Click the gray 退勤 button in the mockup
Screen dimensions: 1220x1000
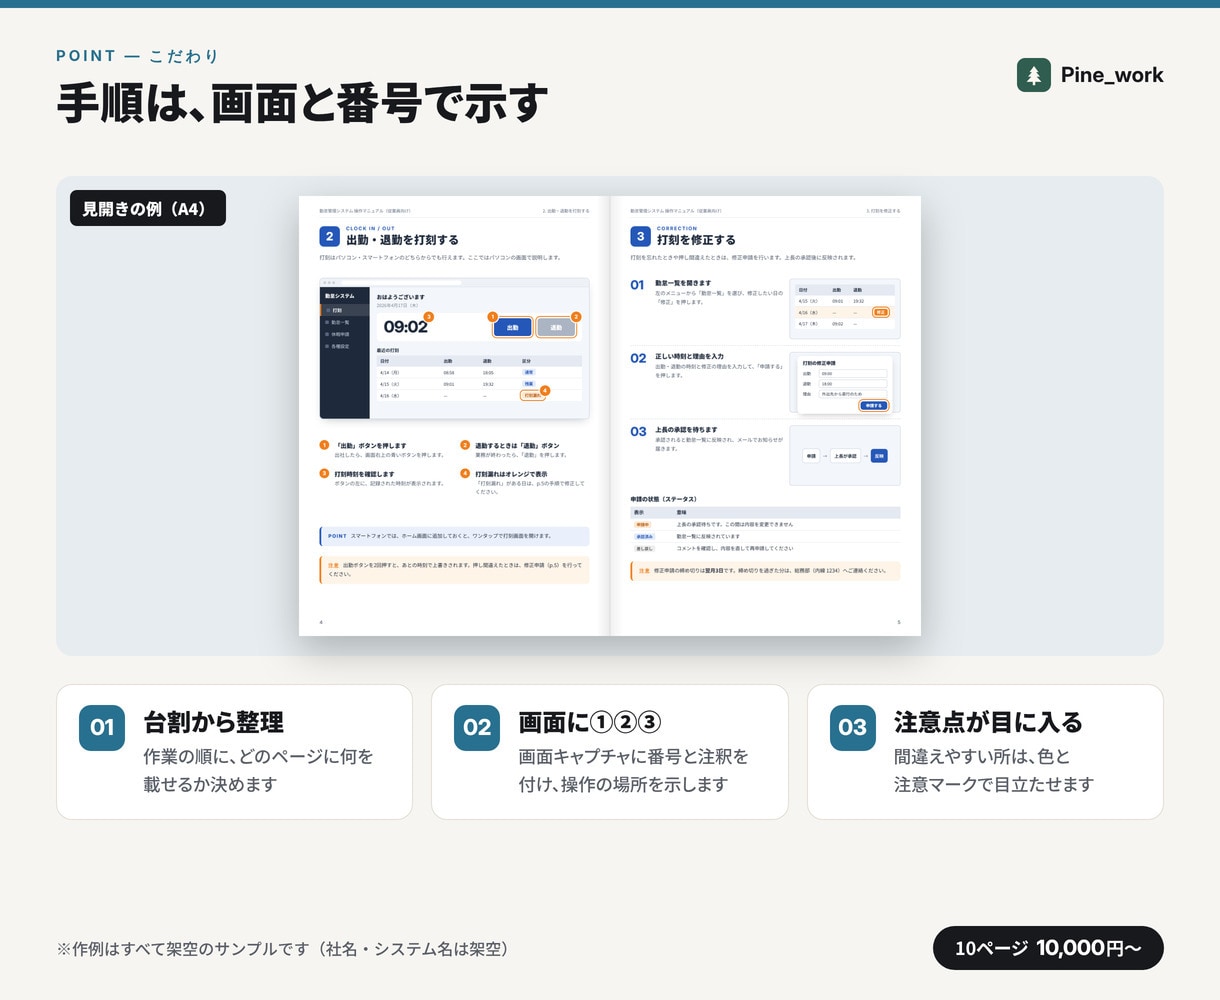click(556, 327)
